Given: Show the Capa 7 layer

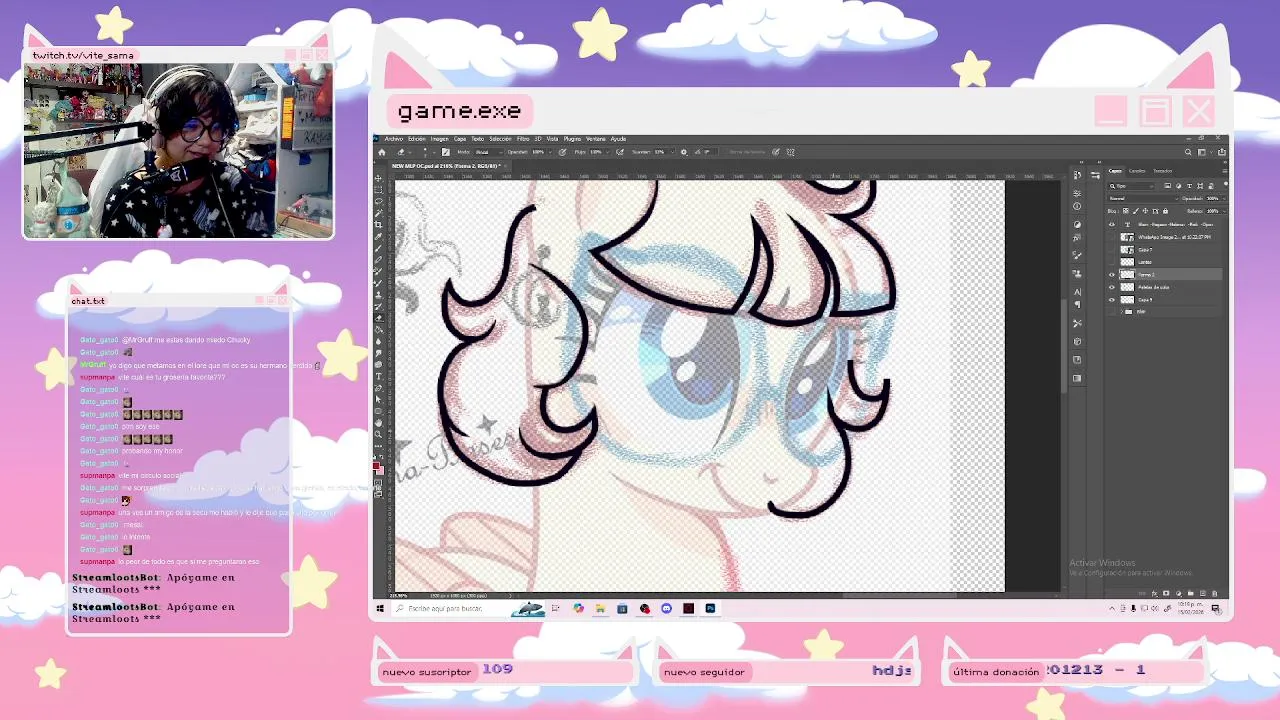Looking at the screenshot, I should point(1111,250).
